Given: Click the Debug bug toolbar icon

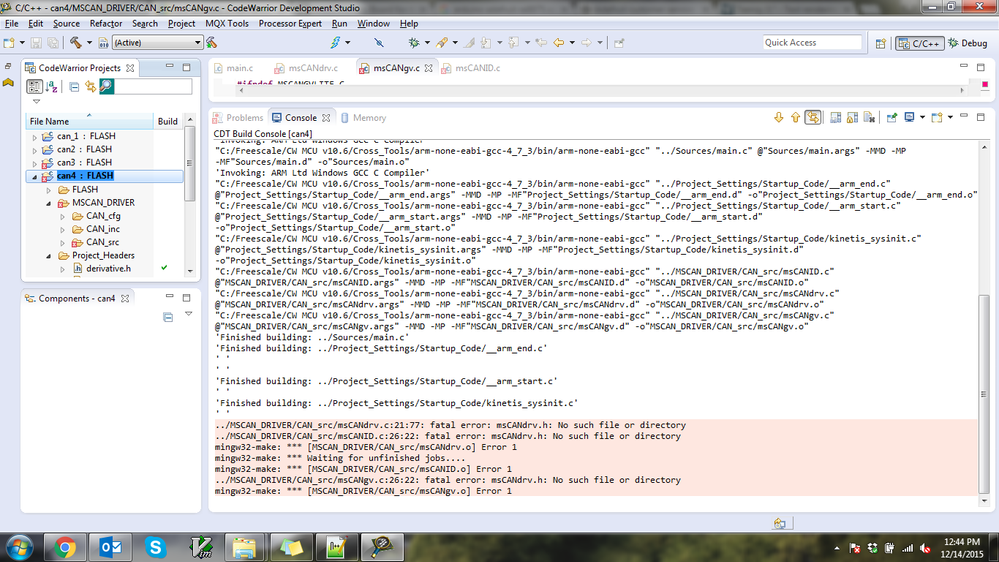Looking at the screenshot, I should pyautogui.click(x=414, y=43).
